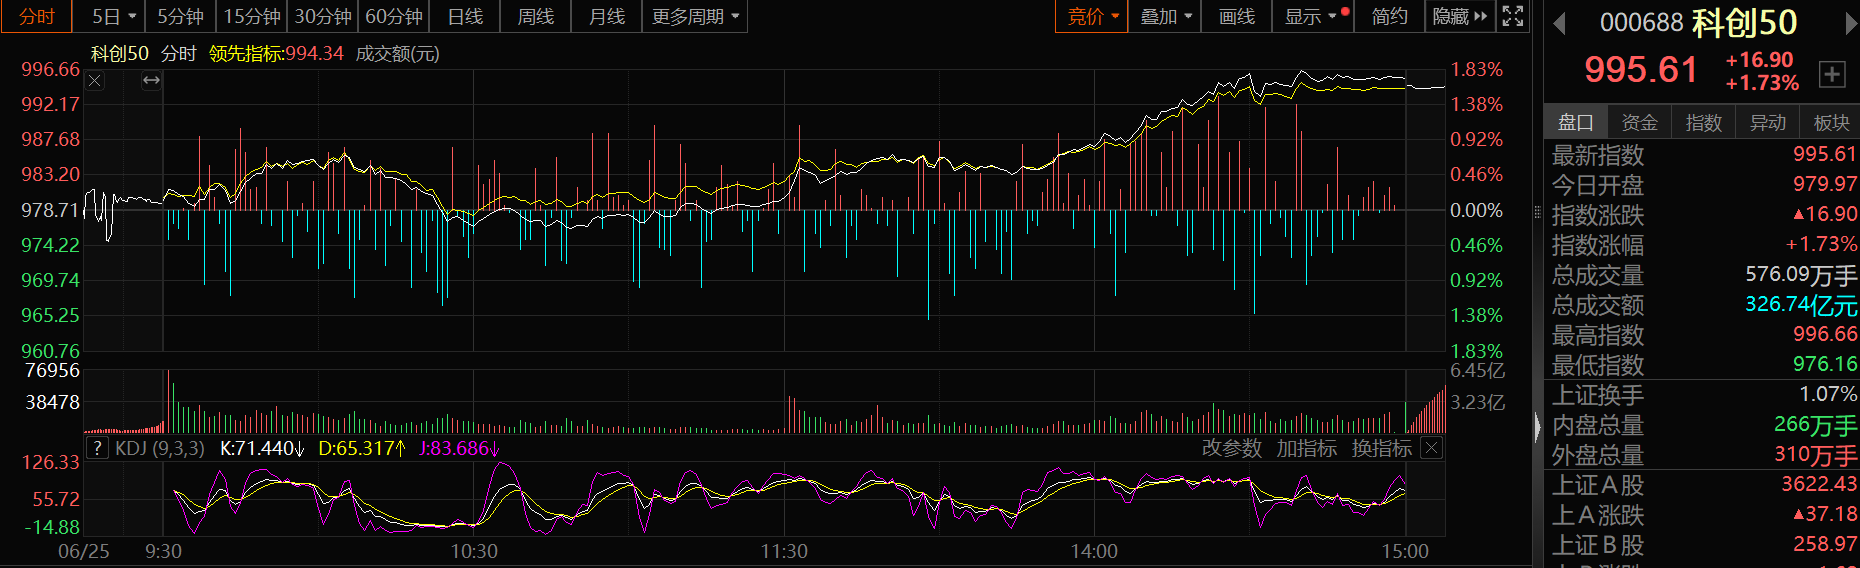Click the X icon at chart top-left
Screen dimensions: 1860x568
tap(95, 81)
